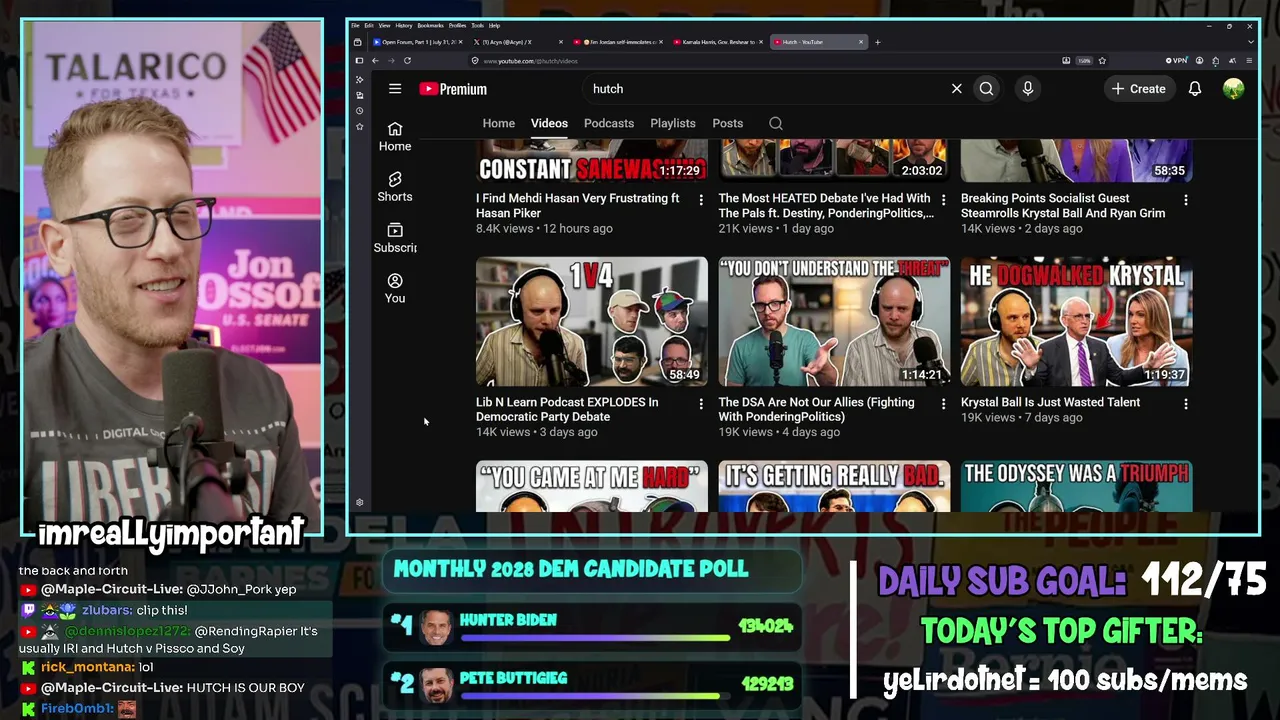Switch to 'Kamala Harris, Gov. Beshear' browser tab
Image resolution: width=1280 pixels, height=720 pixels.
(x=719, y=42)
